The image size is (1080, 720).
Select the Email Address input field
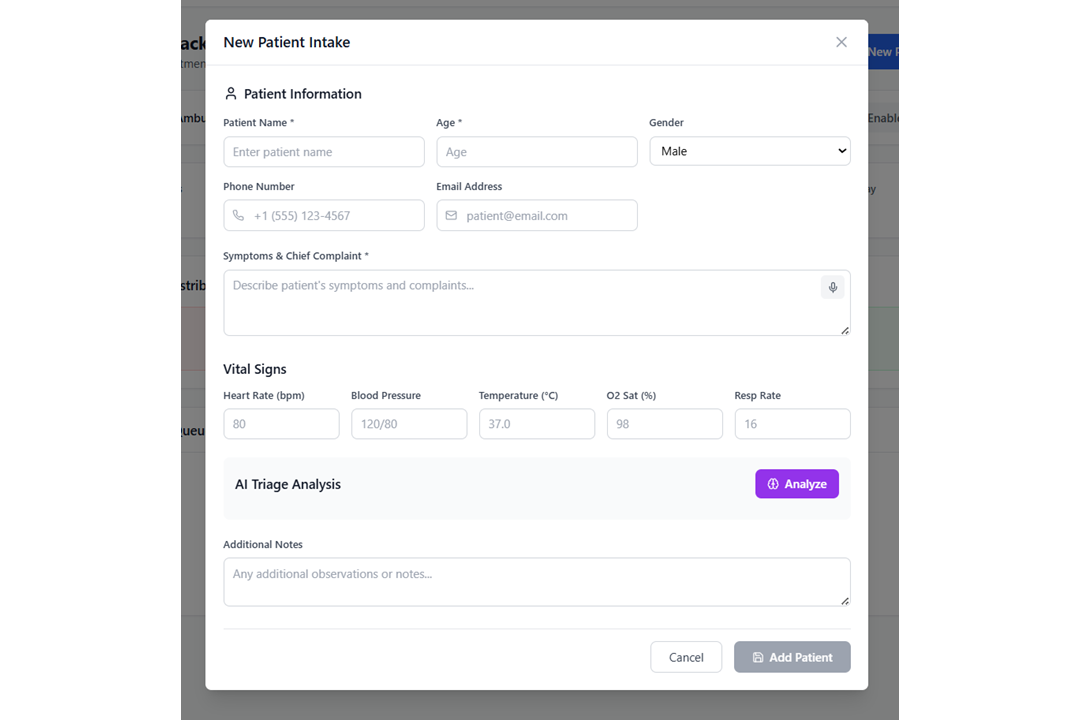537,216
